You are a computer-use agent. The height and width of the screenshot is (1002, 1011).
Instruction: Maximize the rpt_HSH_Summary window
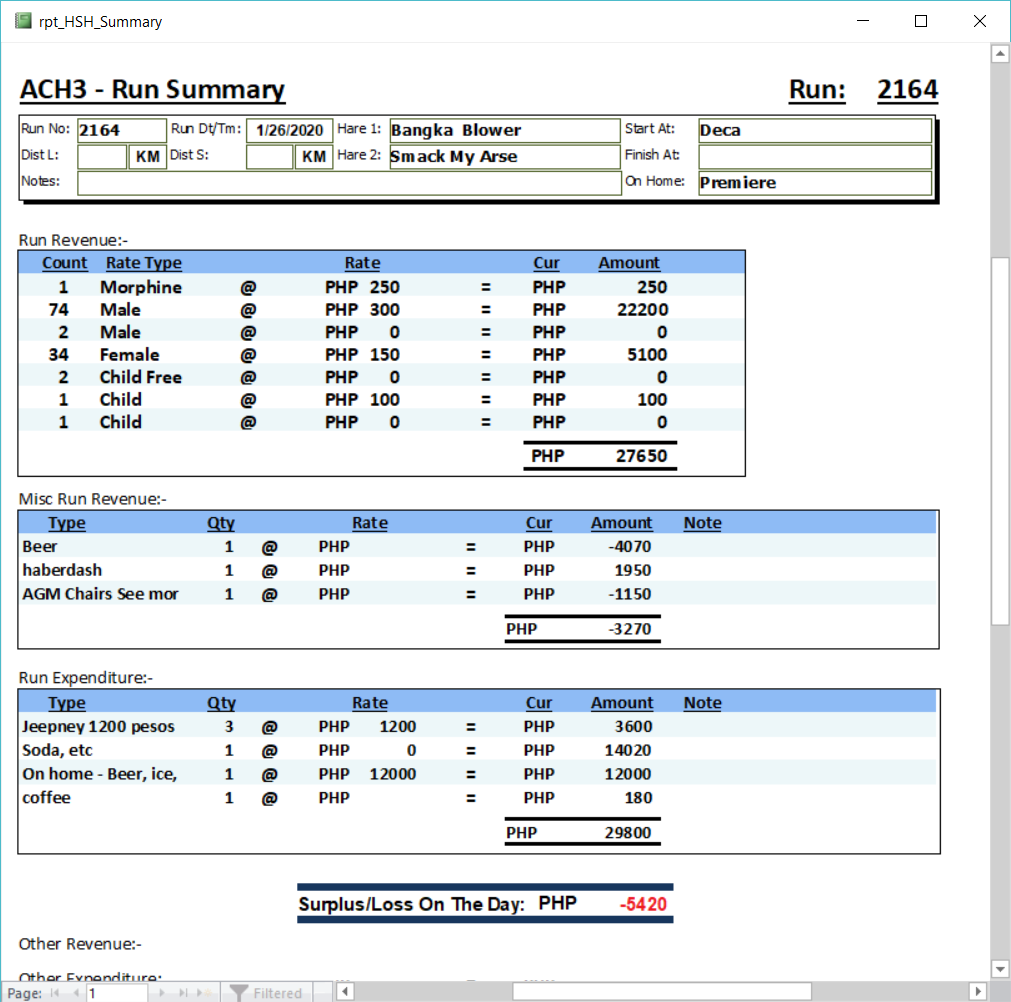[921, 21]
